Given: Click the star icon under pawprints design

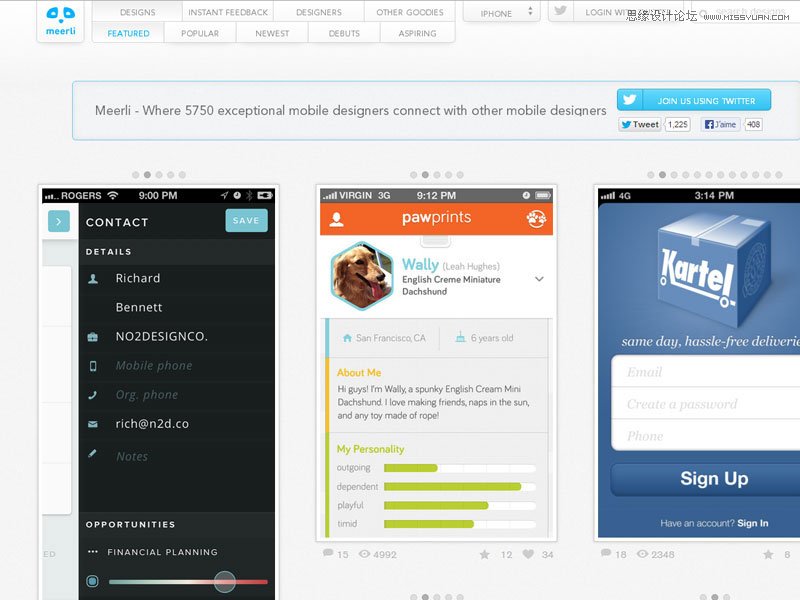Looking at the screenshot, I should tap(484, 554).
